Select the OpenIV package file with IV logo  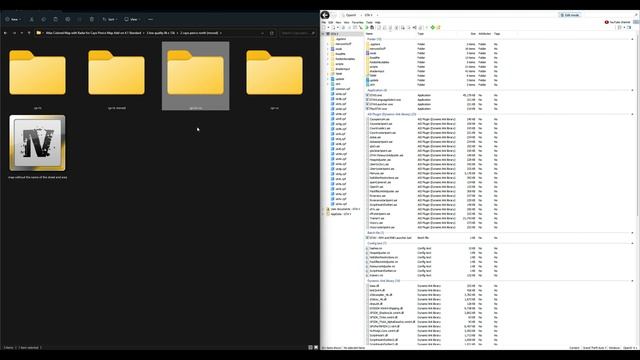(38, 147)
